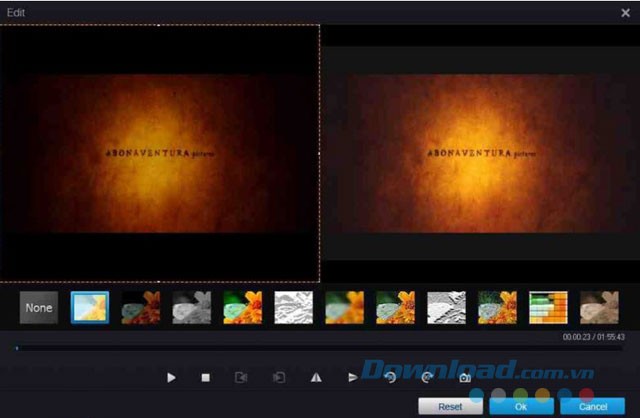Confirm edits with the Ok button

(x=521, y=407)
